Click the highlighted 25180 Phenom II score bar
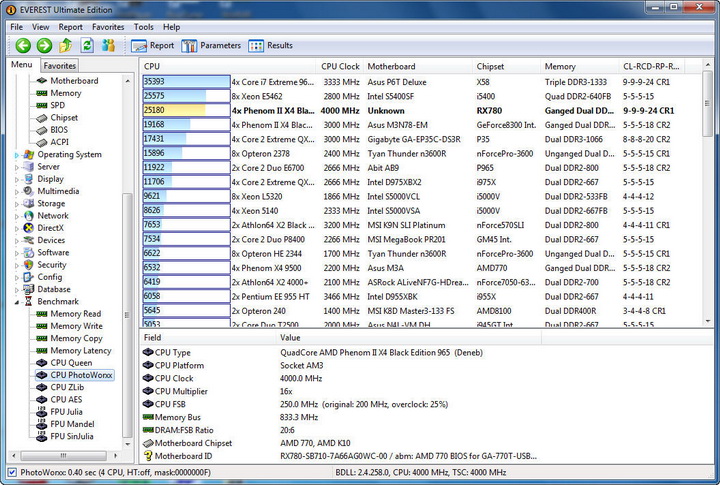 186,110
